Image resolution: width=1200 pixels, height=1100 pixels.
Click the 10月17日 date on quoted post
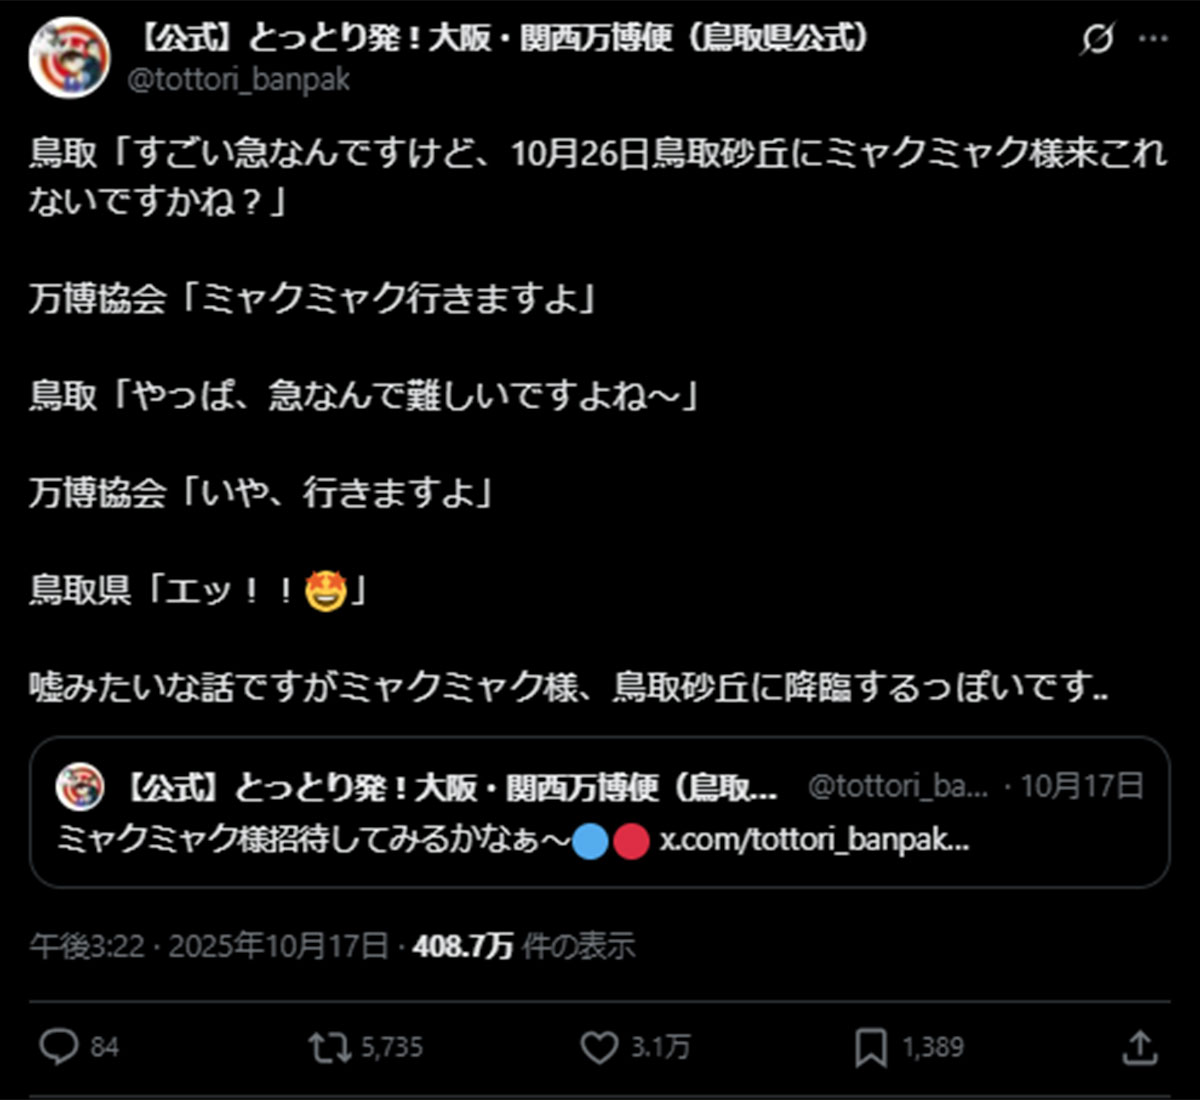pos(1081,786)
